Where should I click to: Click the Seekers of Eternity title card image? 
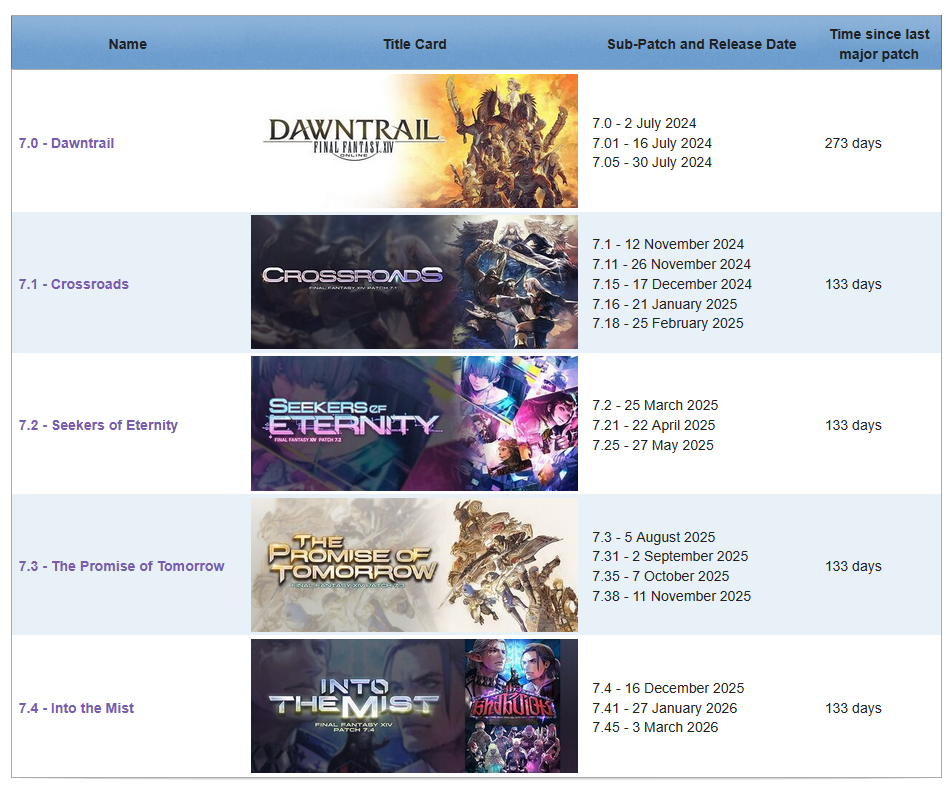coord(414,423)
